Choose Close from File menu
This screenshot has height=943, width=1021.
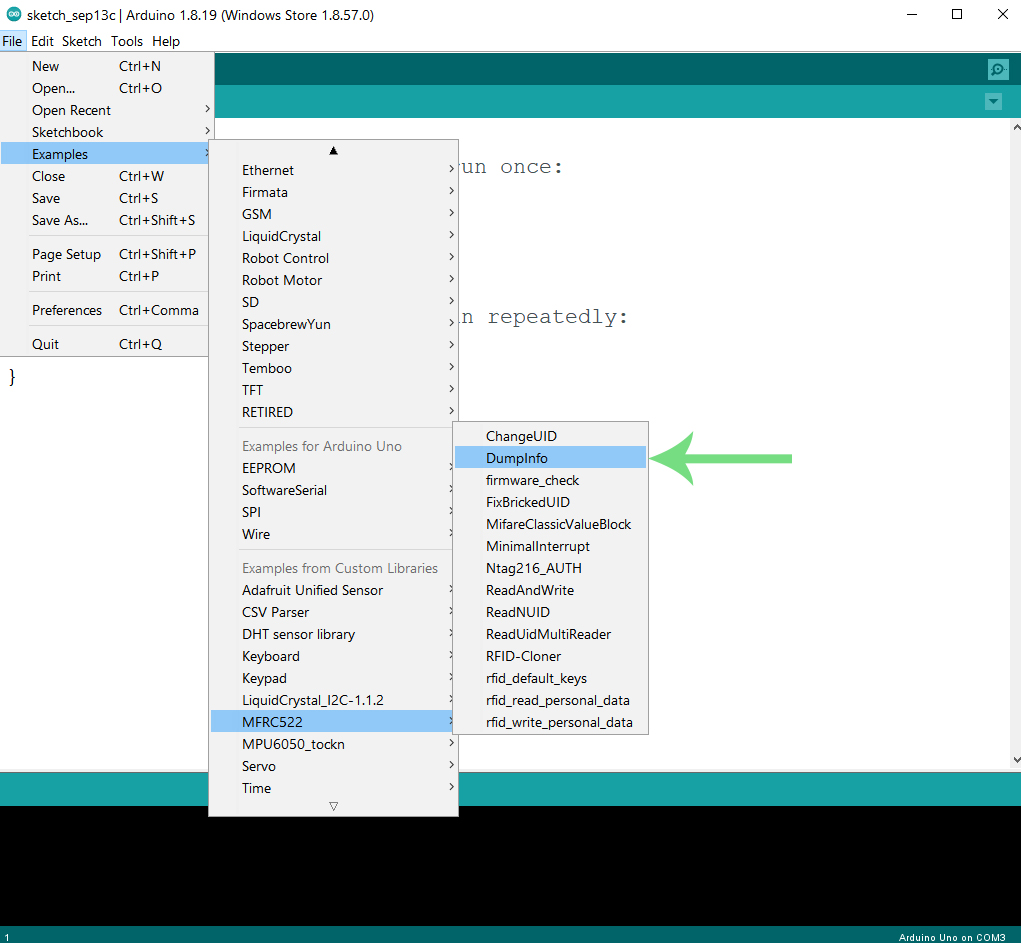pos(104,176)
